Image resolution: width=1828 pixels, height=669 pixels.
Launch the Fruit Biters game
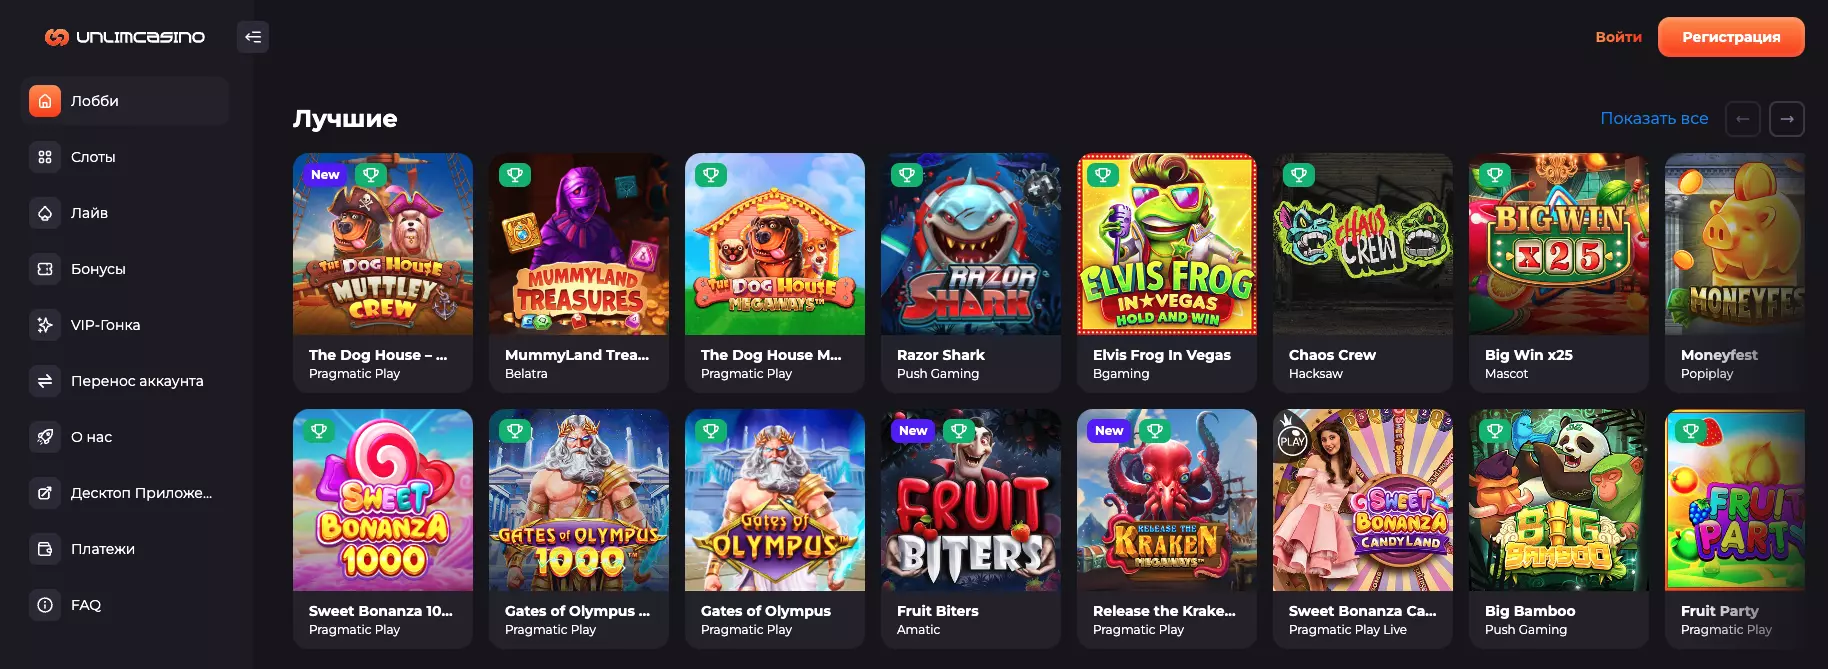pyautogui.click(x=970, y=501)
